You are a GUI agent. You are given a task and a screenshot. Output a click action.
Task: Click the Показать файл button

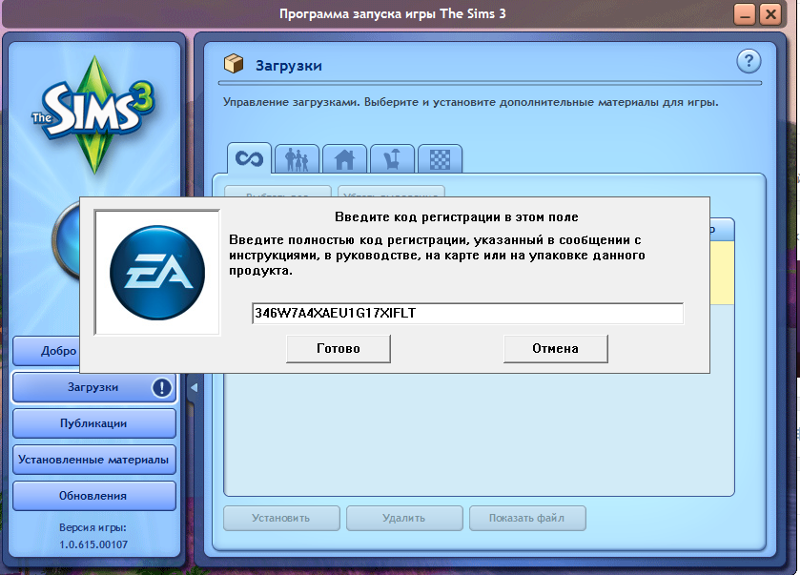[x=527, y=518]
